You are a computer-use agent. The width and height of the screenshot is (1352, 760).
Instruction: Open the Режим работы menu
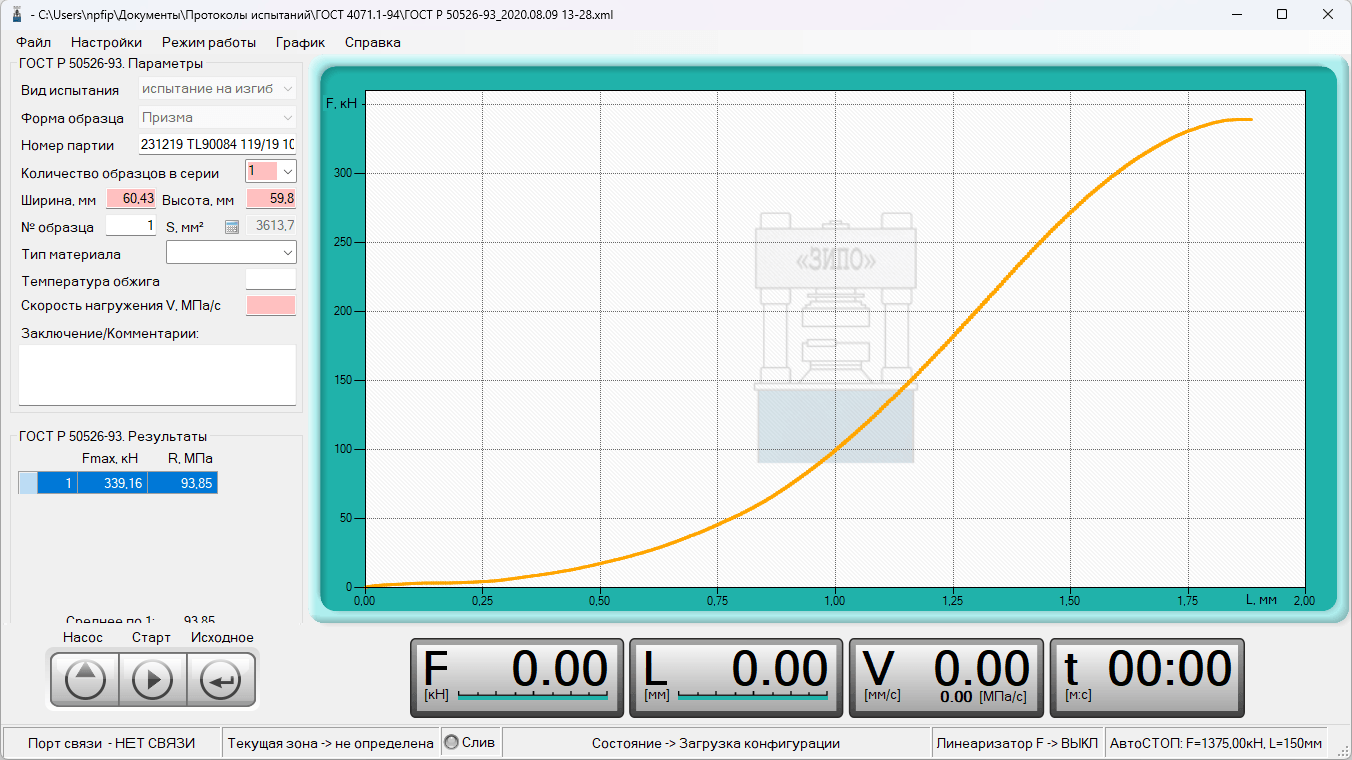pyautogui.click(x=209, y=42)
